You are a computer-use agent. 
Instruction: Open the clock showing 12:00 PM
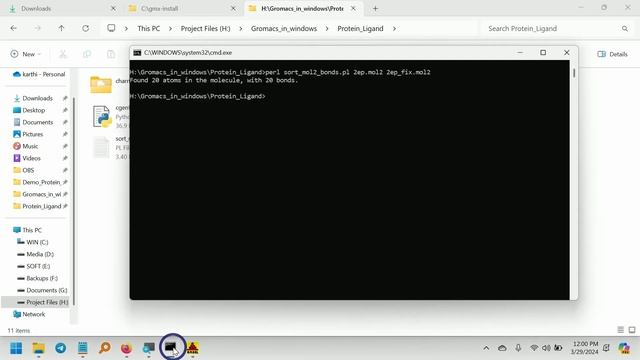585,348
